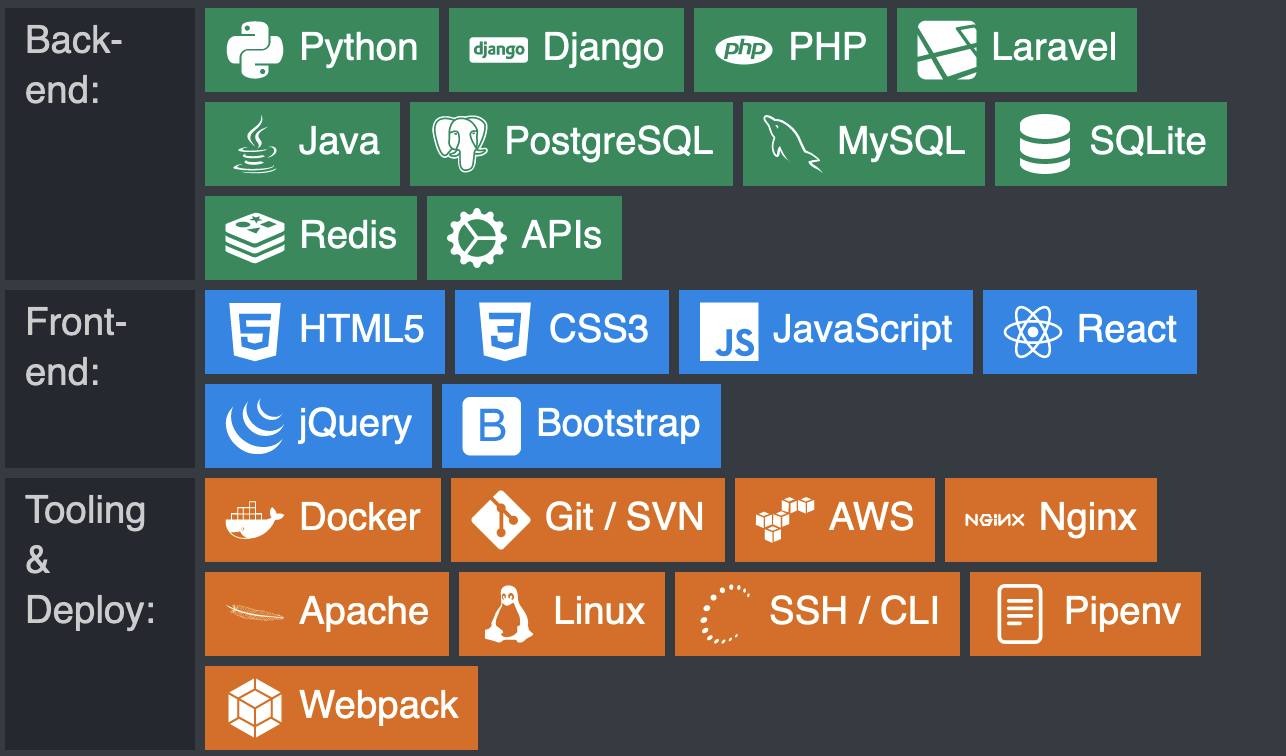Click the Tooling & Deploy: category heading
Screen dimensions: 1286x756
point(90,560)
